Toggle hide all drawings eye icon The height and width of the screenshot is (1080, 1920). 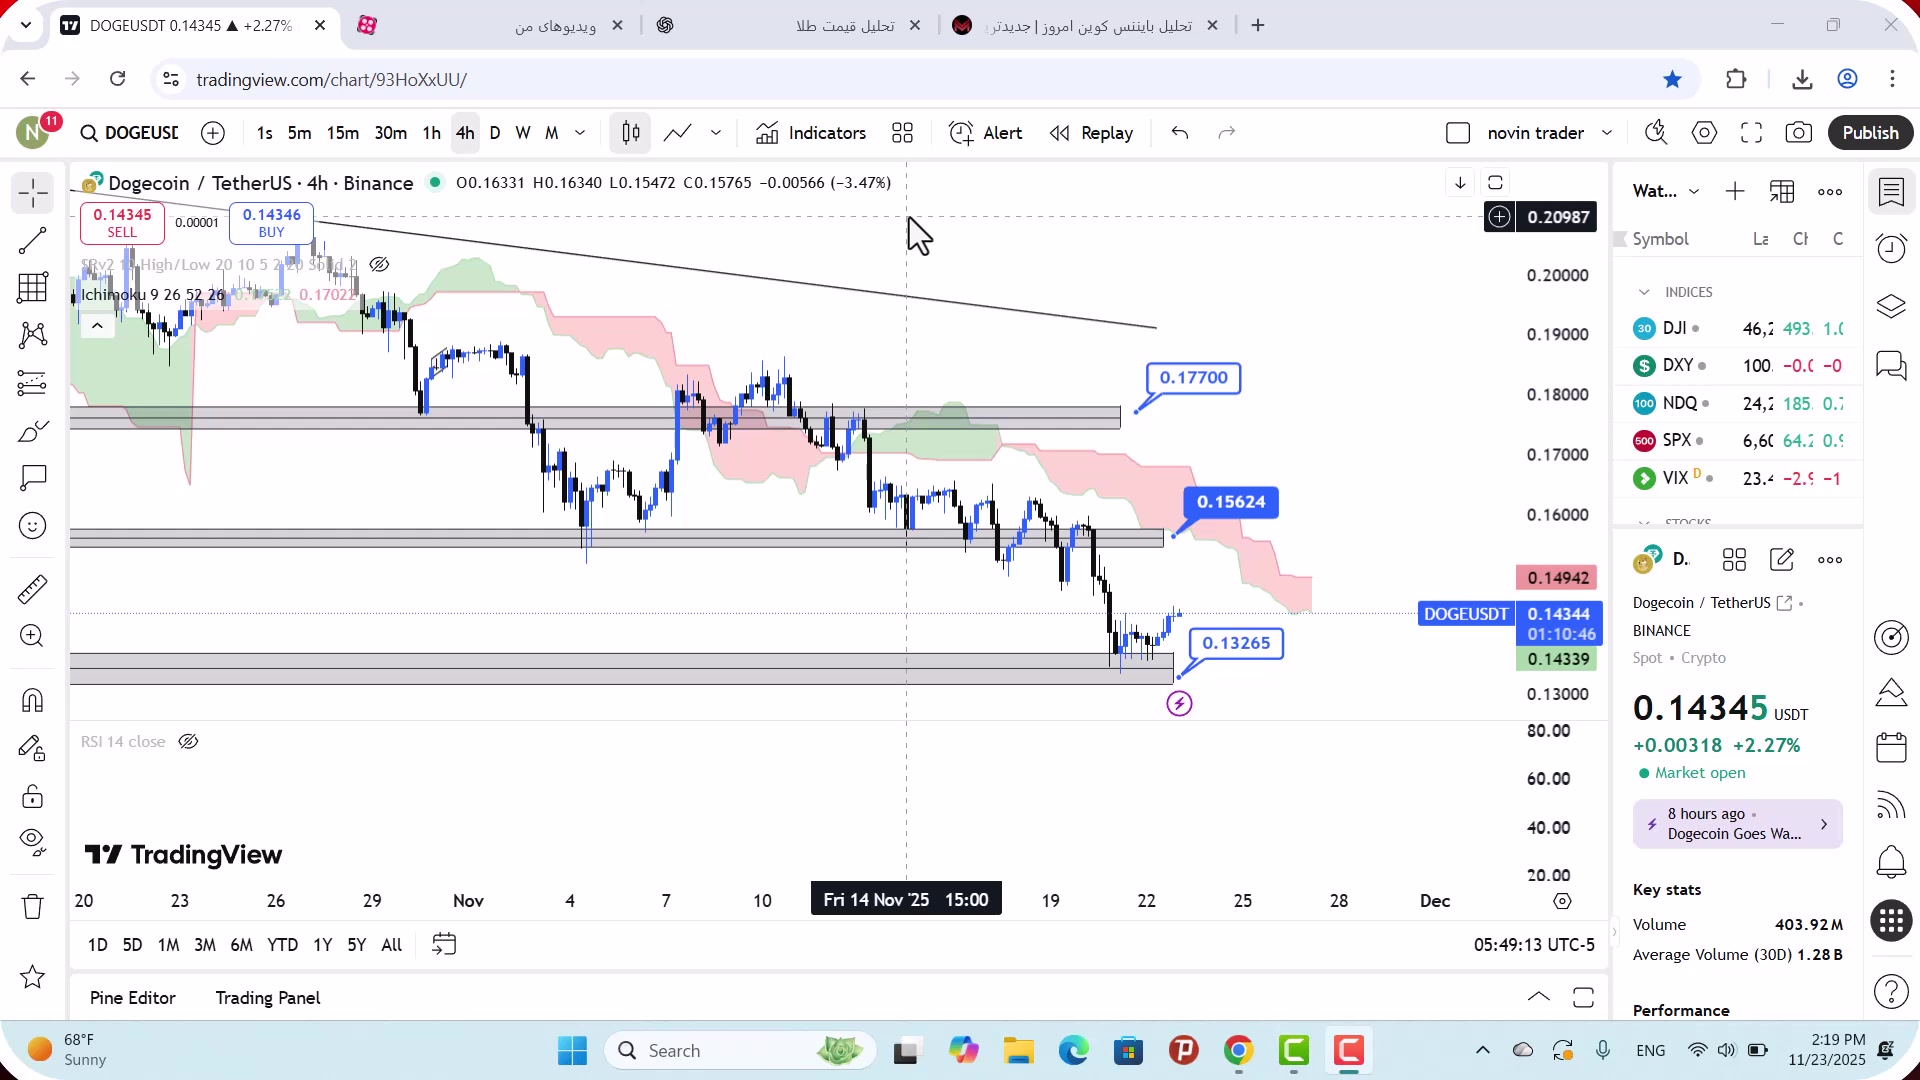click(33, 843)
